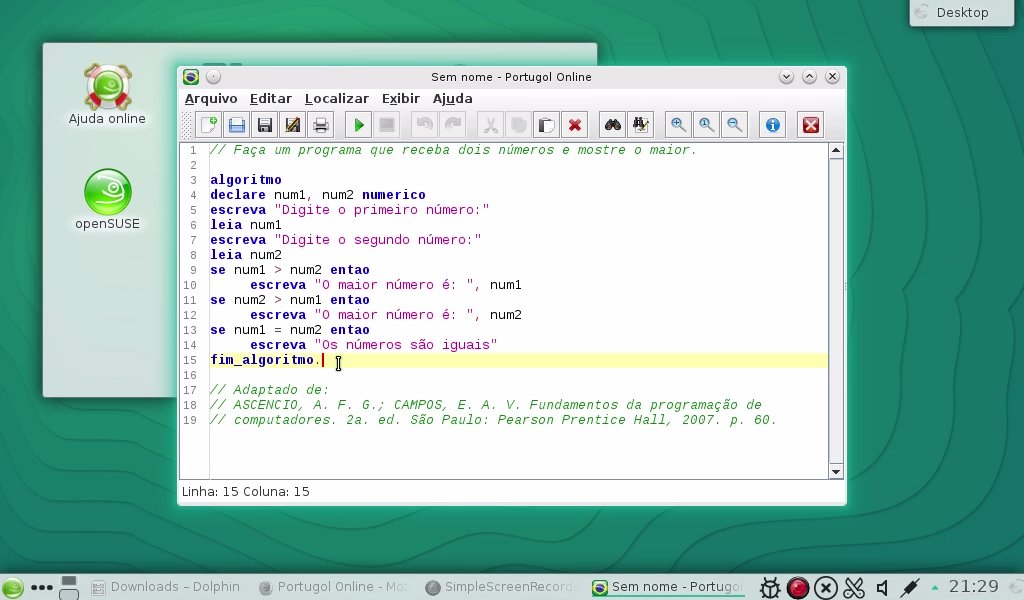The image size is (1024, 600).
Task: Create a new file with the toolbar icon
Action: pos(209,125)
